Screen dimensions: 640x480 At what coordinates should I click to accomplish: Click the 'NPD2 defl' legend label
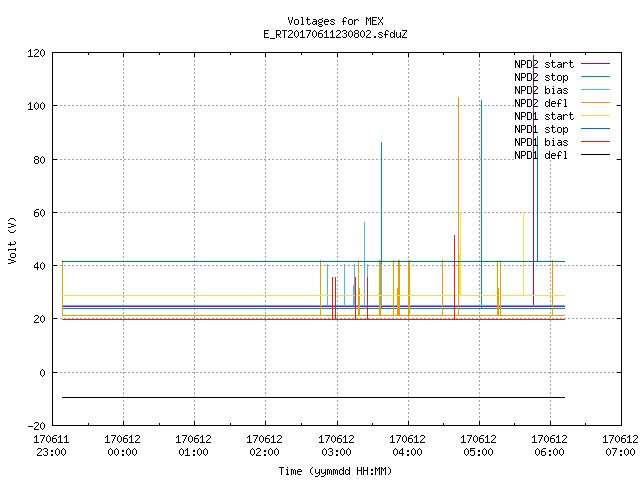tap(541, 103)
